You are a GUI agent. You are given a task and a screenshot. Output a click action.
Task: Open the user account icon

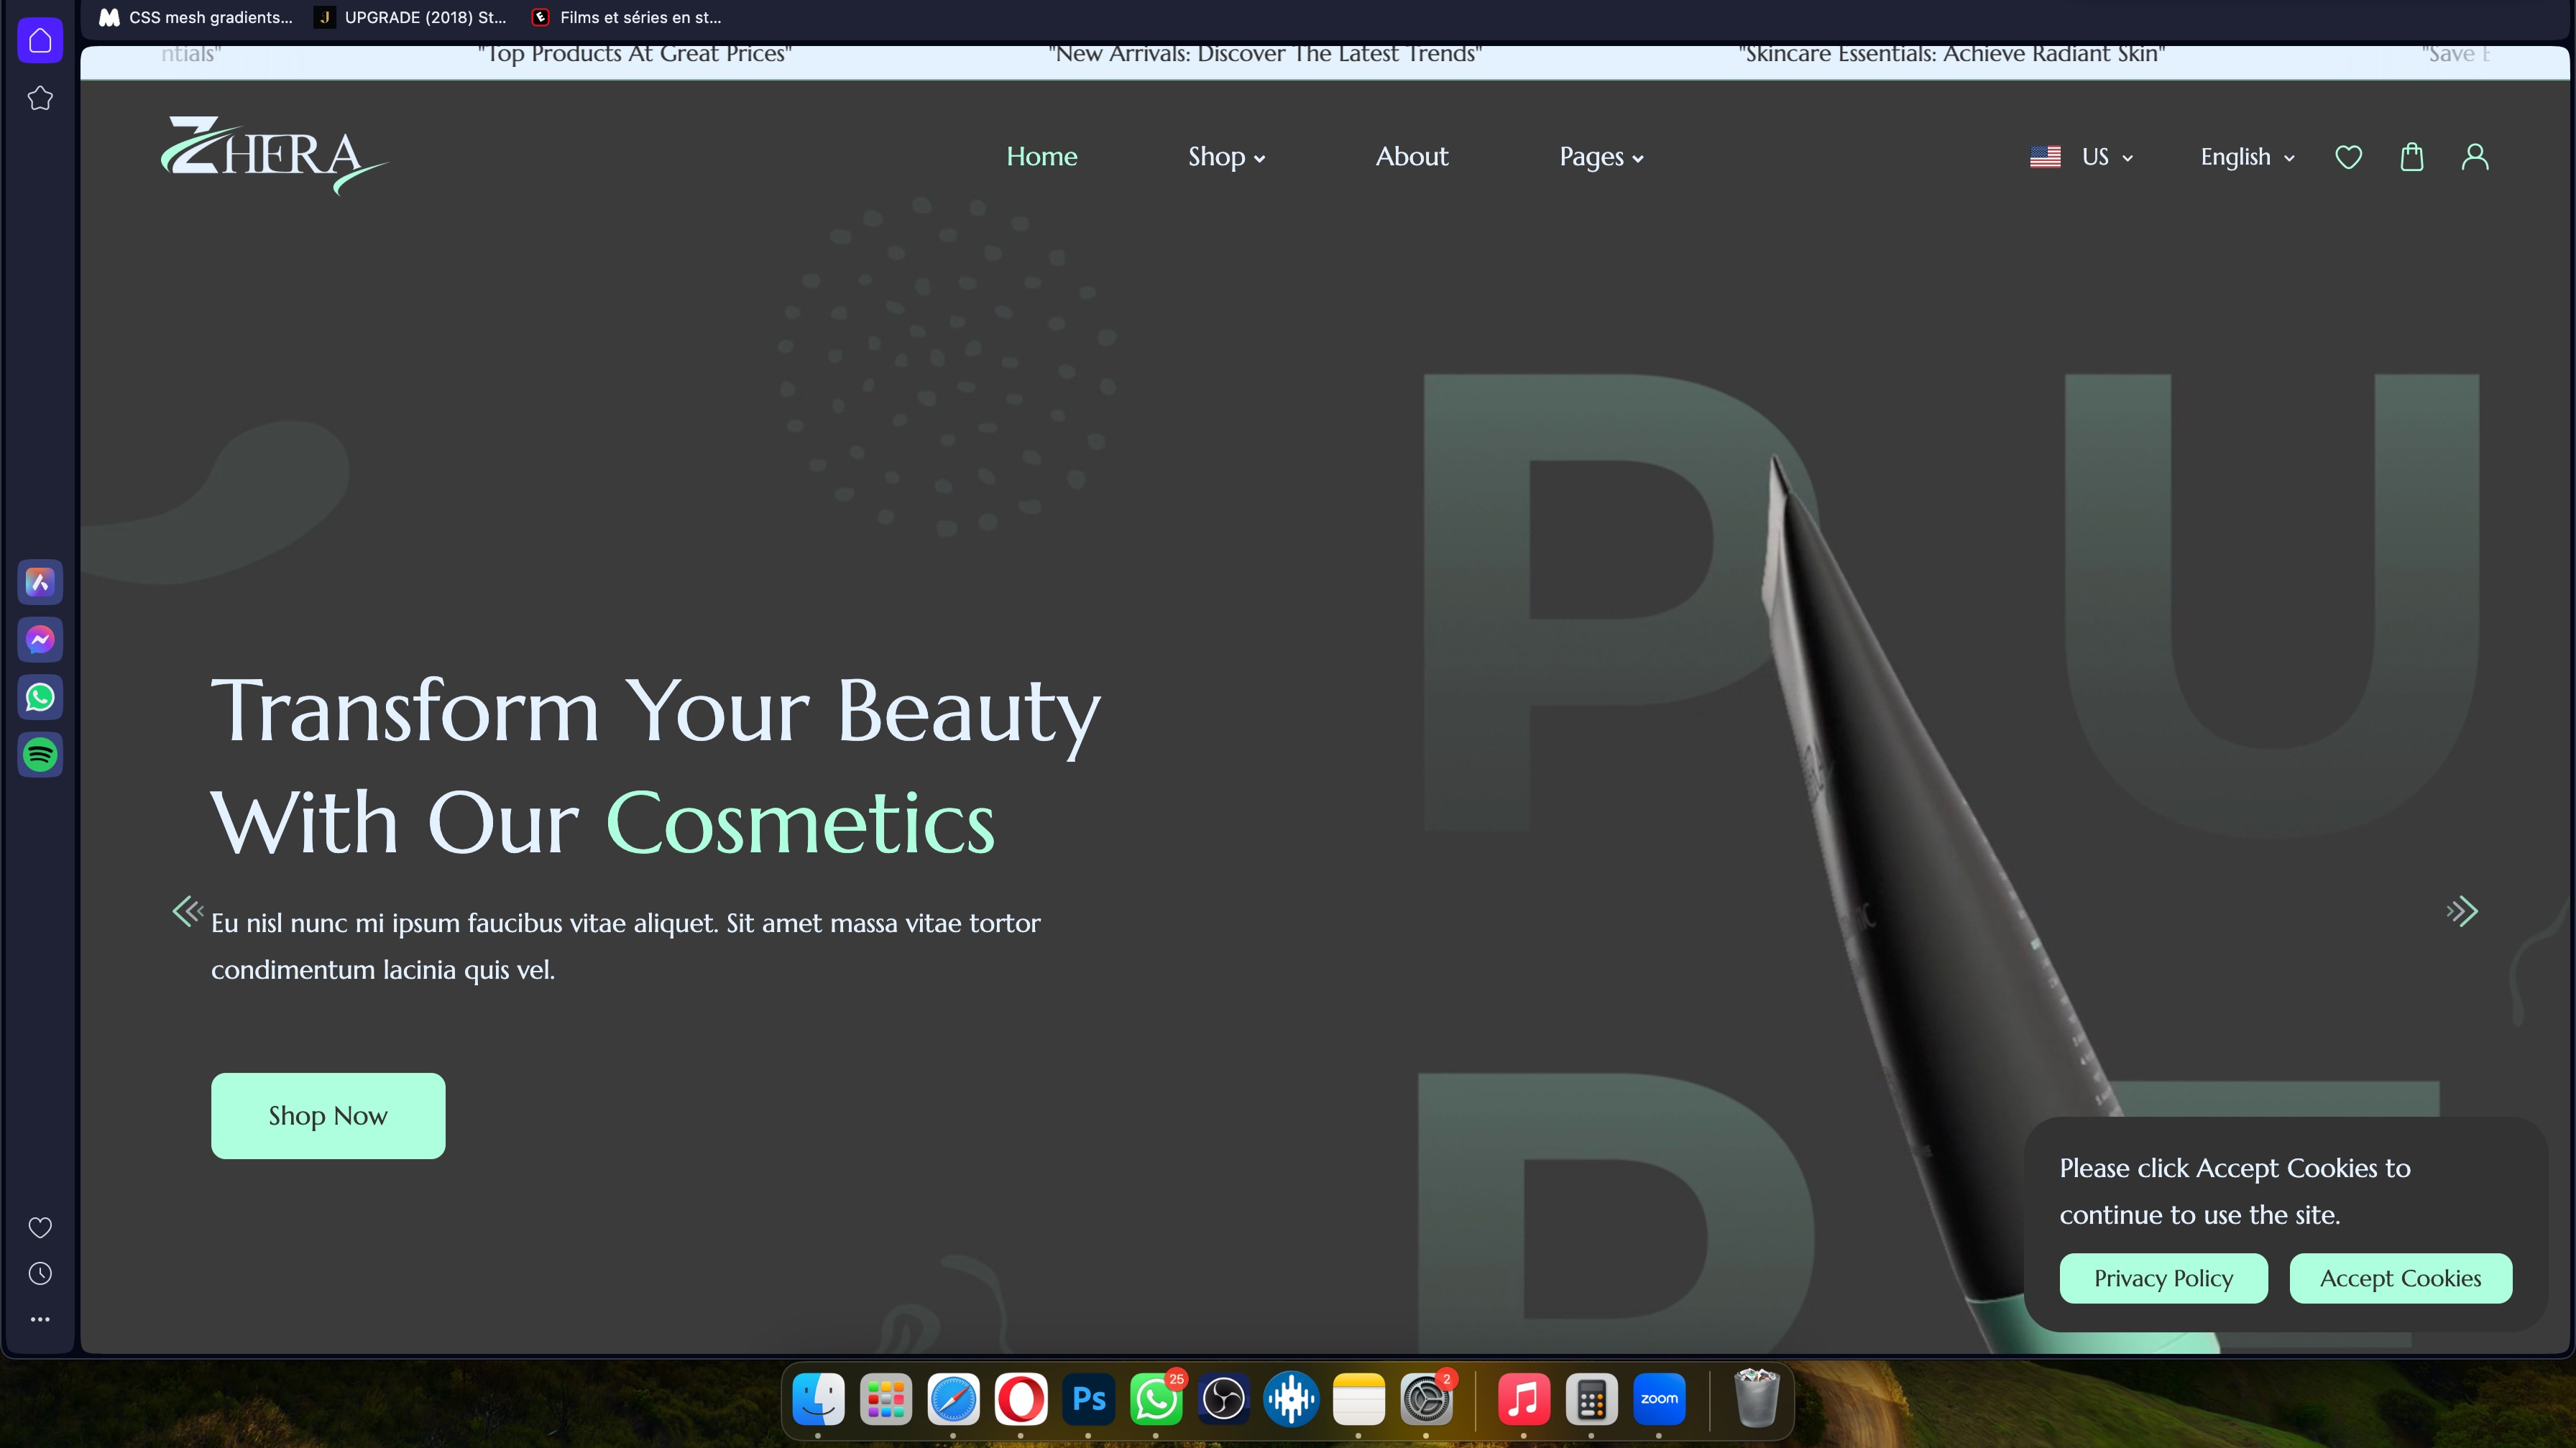click(2475, 157)
